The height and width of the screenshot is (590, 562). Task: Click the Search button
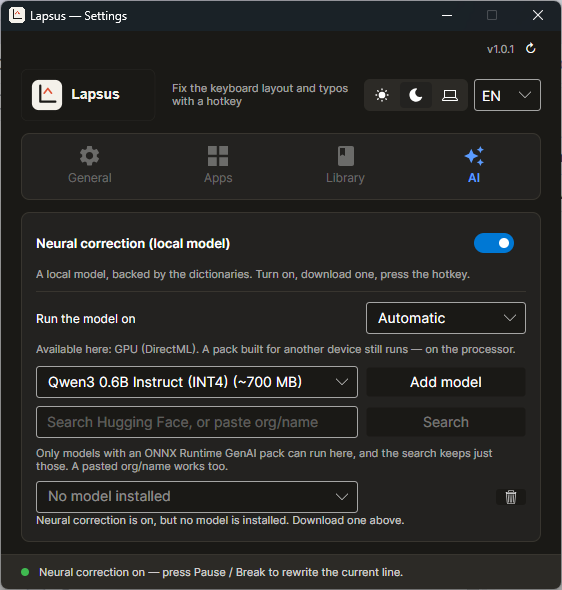[x=446, y=422]
